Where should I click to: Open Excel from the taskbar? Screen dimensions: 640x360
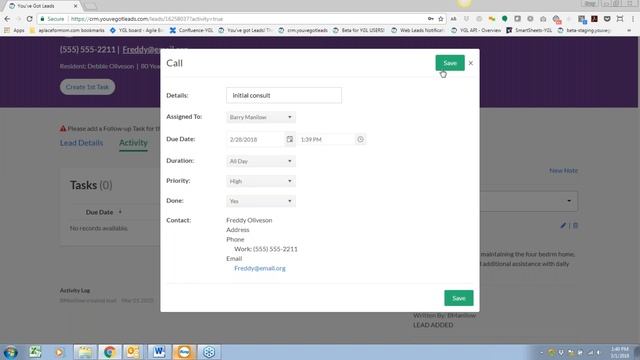click(x=36, y=352)
